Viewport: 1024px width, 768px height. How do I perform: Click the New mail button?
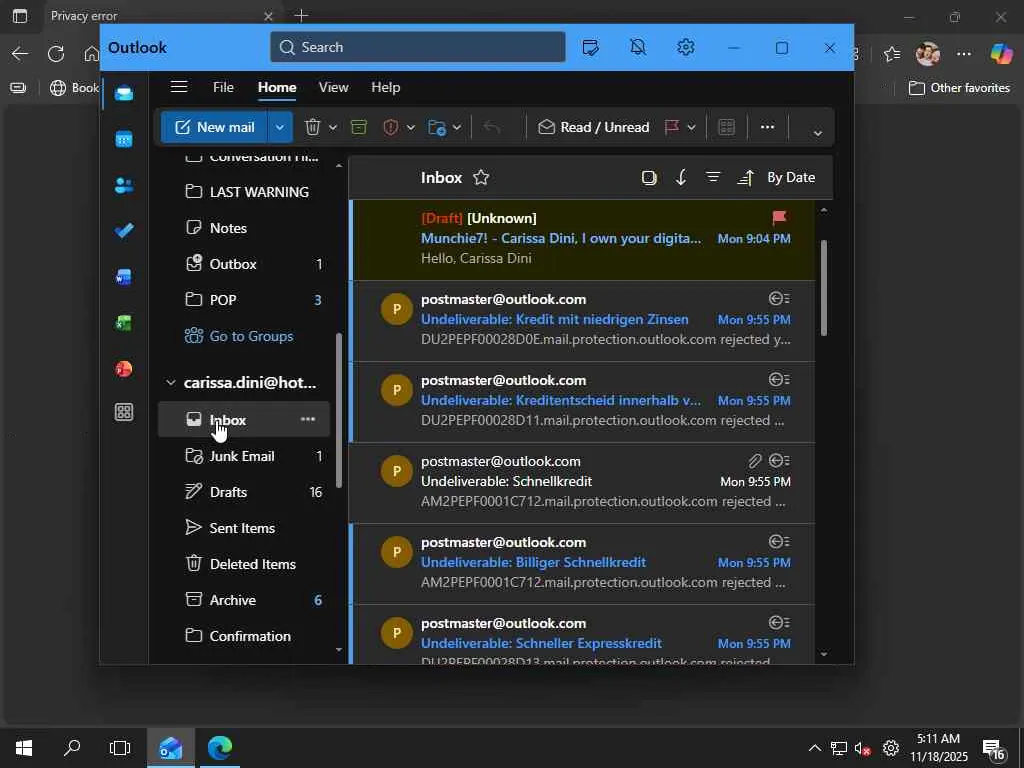(215, 127)
